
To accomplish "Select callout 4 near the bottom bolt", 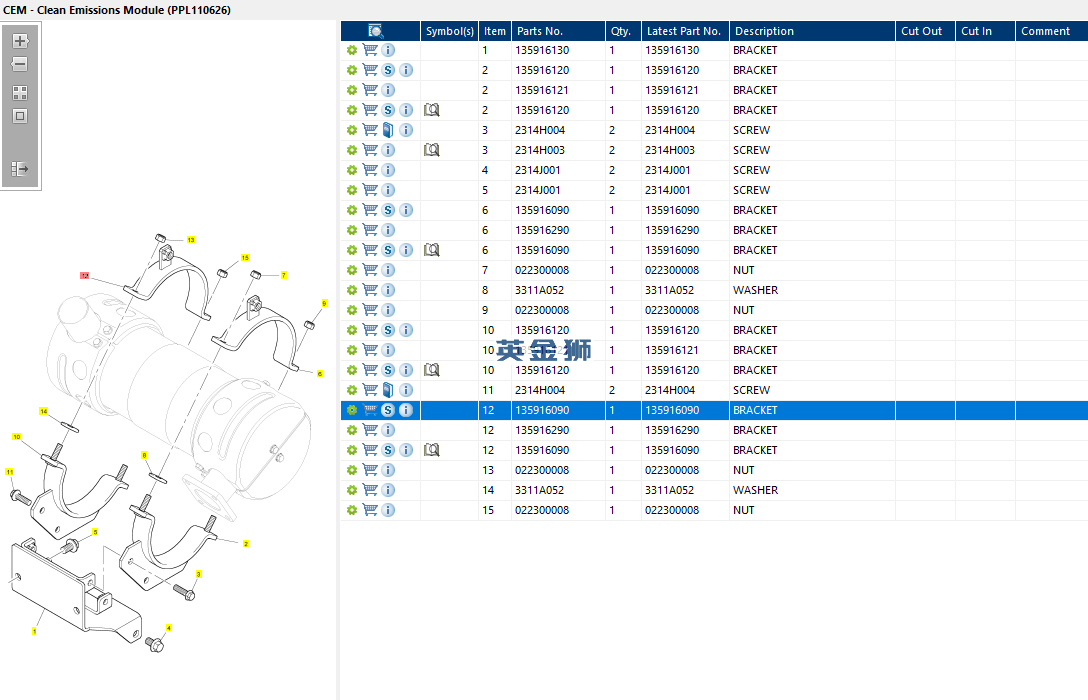I will point(169,628).
